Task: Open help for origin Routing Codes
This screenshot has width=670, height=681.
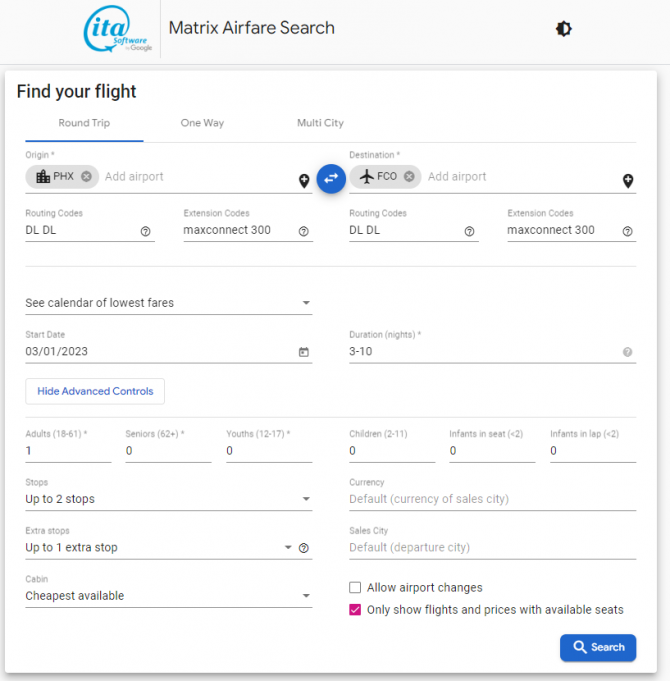Action: 145,231
